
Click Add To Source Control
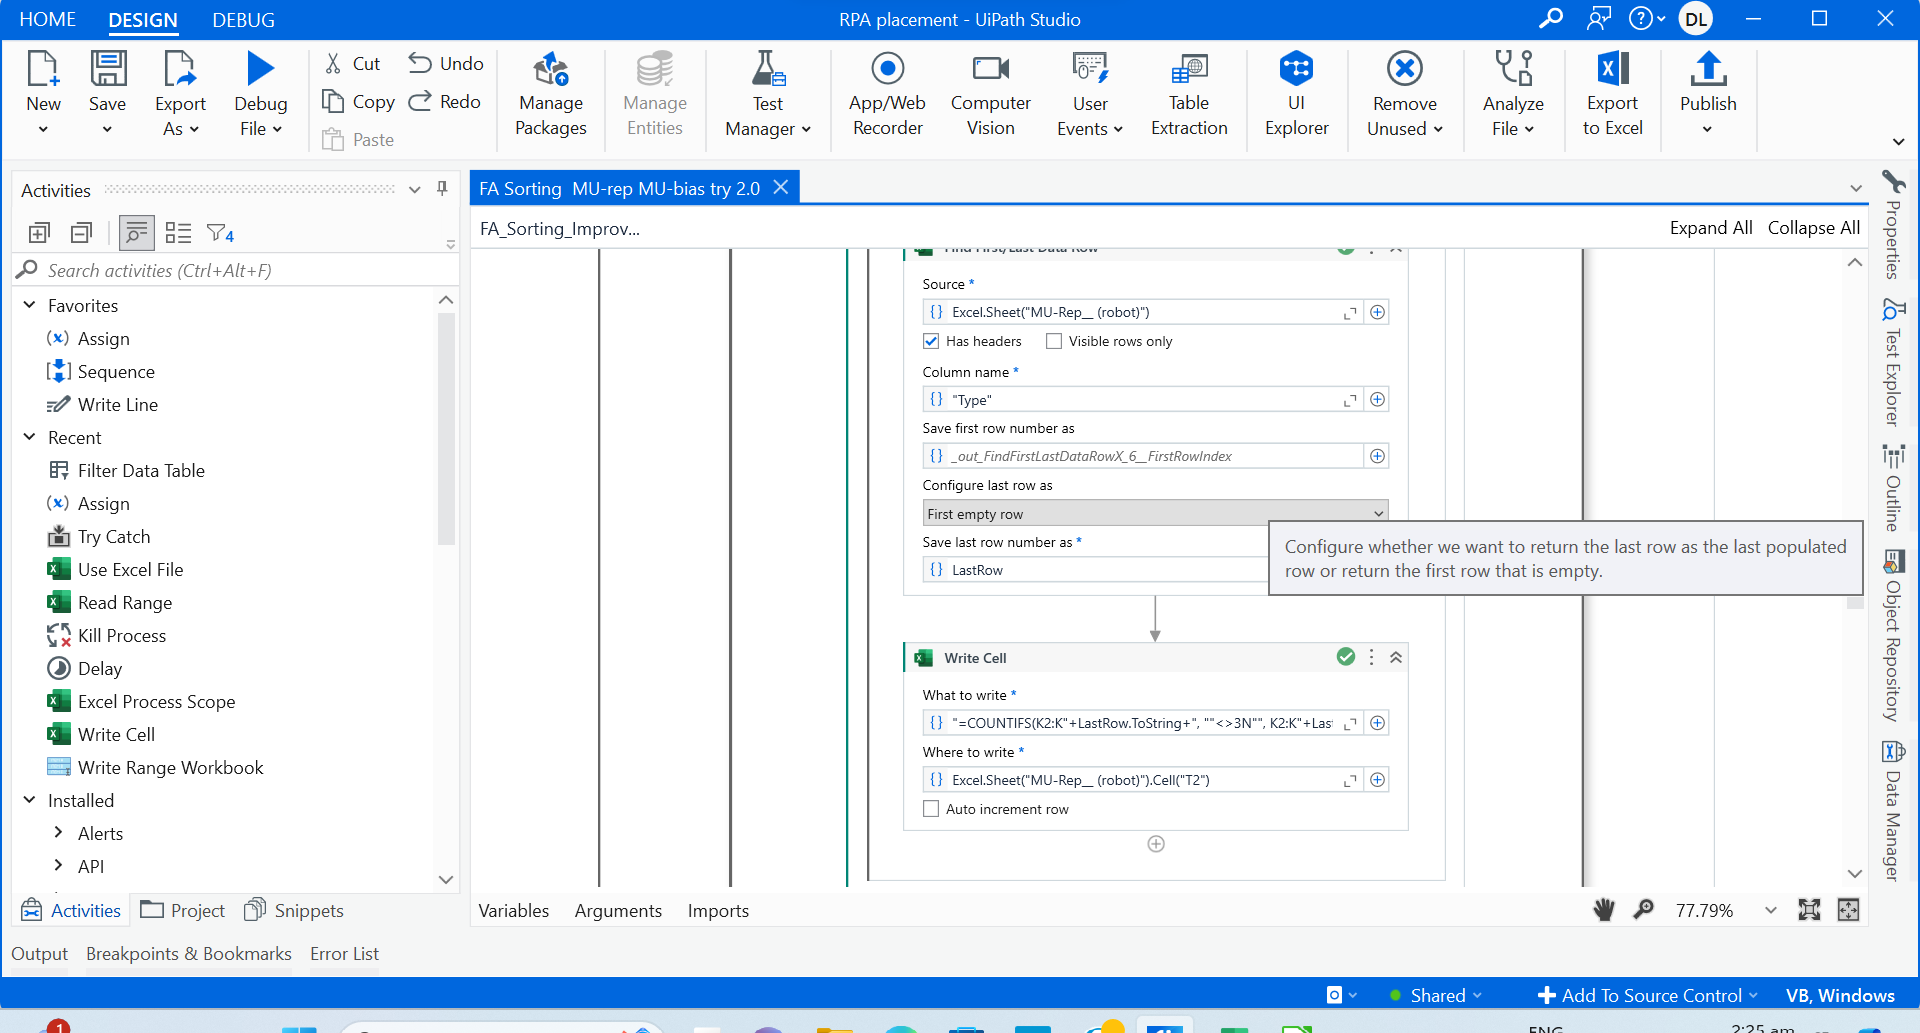1647,995
